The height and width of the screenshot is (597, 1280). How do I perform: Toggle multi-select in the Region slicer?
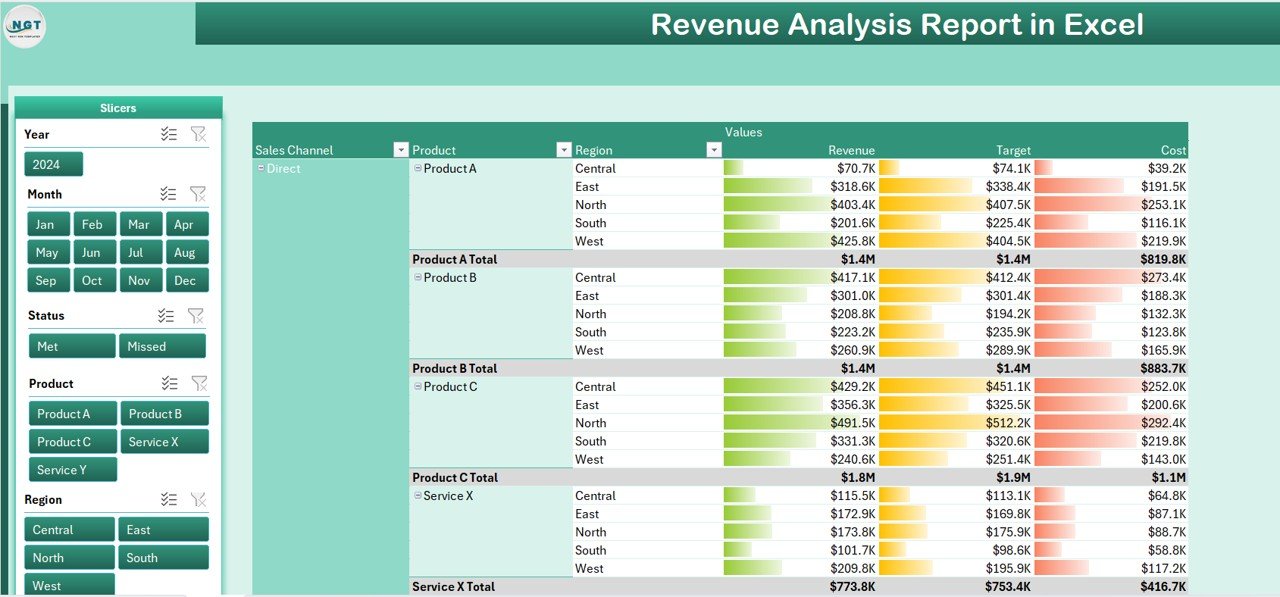click(x=170, y=499)
